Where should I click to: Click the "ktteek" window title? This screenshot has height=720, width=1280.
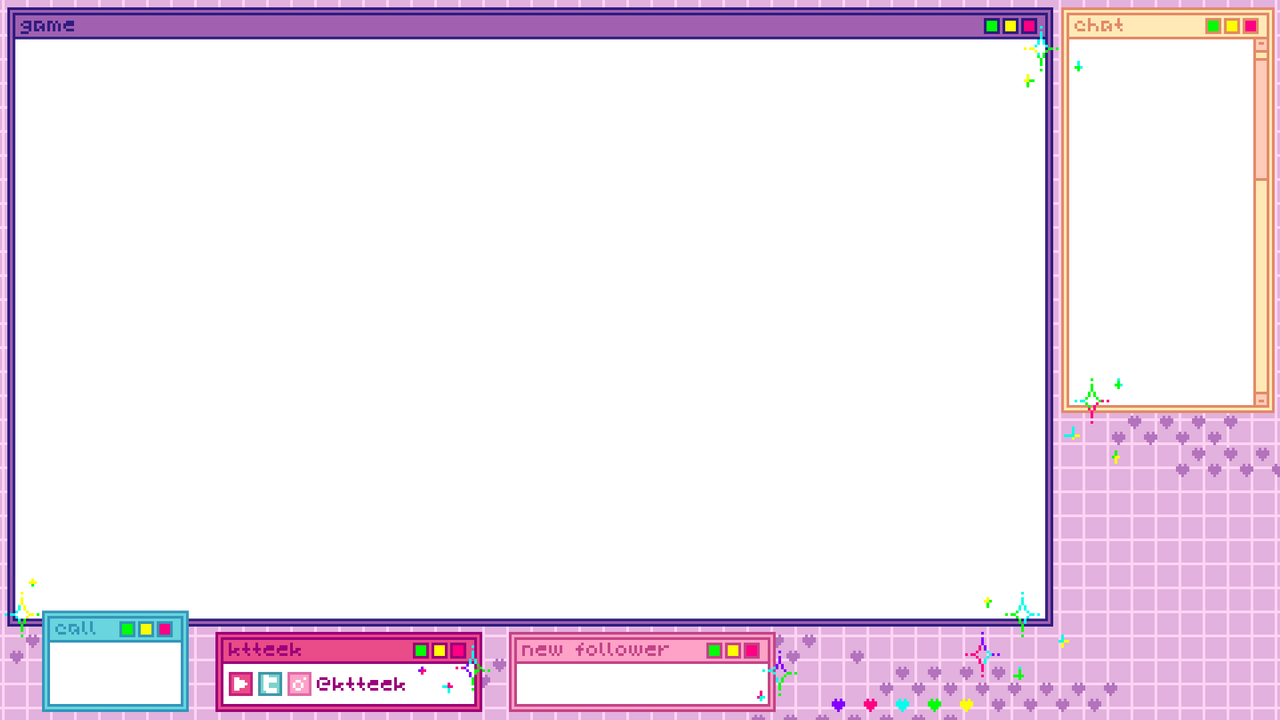[264, 650]
